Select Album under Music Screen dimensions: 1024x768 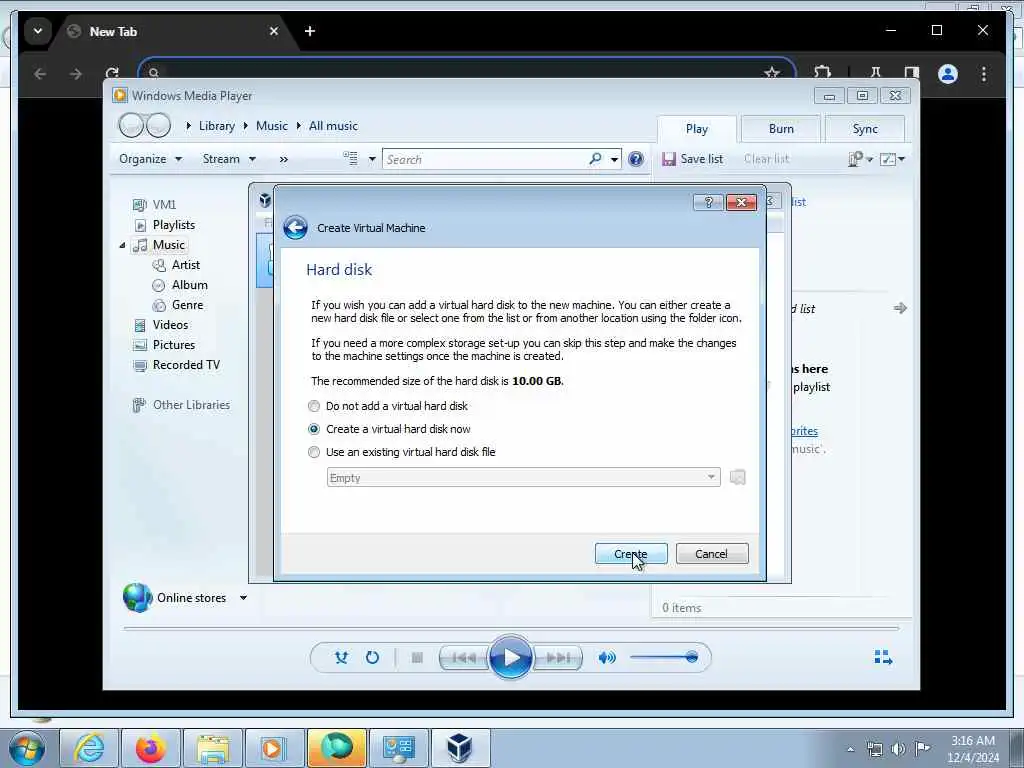point(180,285)
